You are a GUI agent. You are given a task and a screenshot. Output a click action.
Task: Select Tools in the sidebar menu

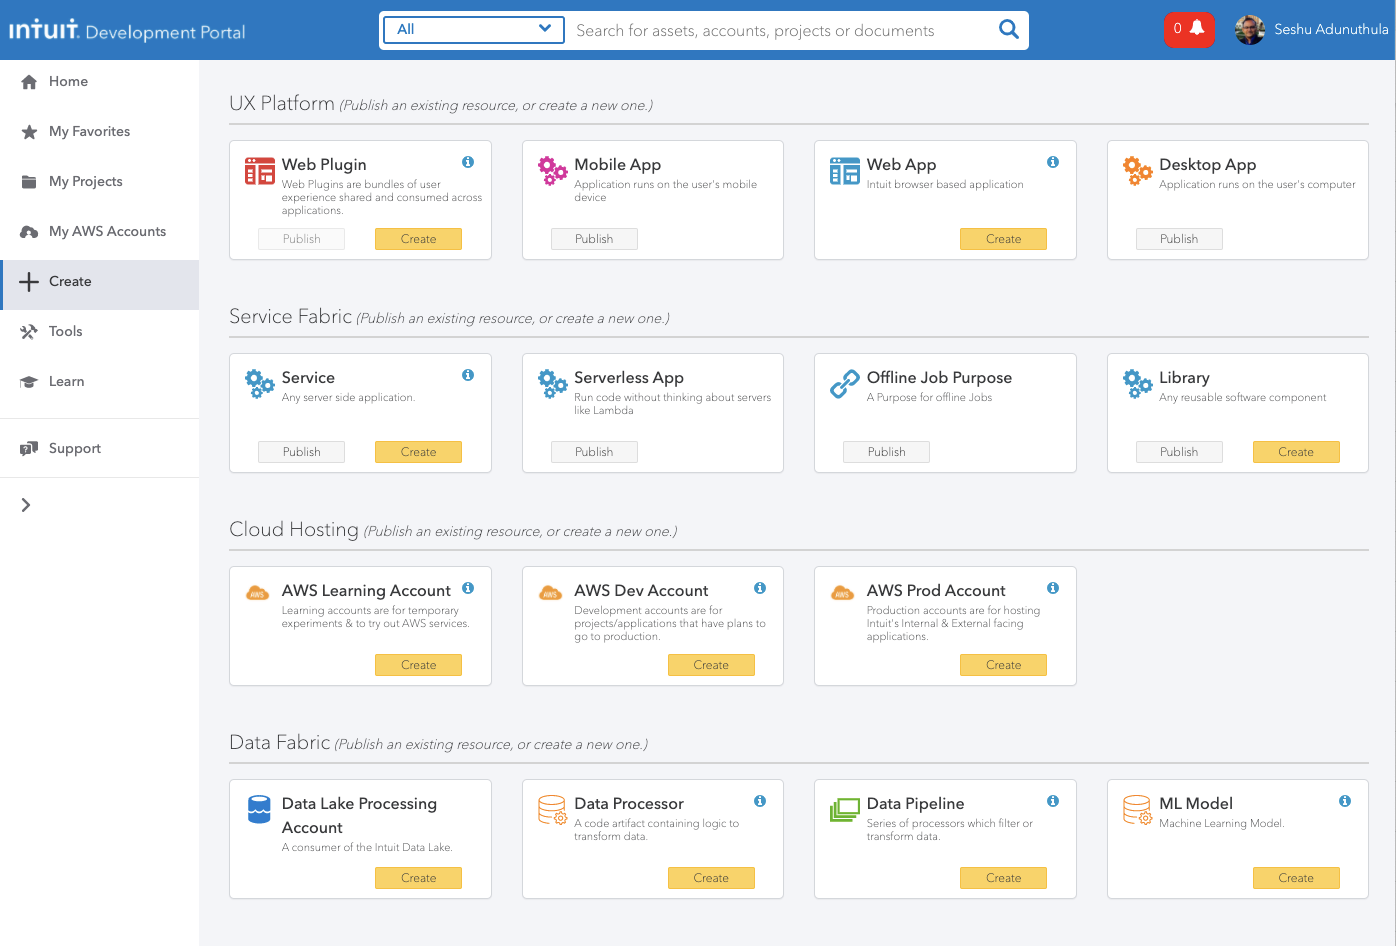point(100,332)
